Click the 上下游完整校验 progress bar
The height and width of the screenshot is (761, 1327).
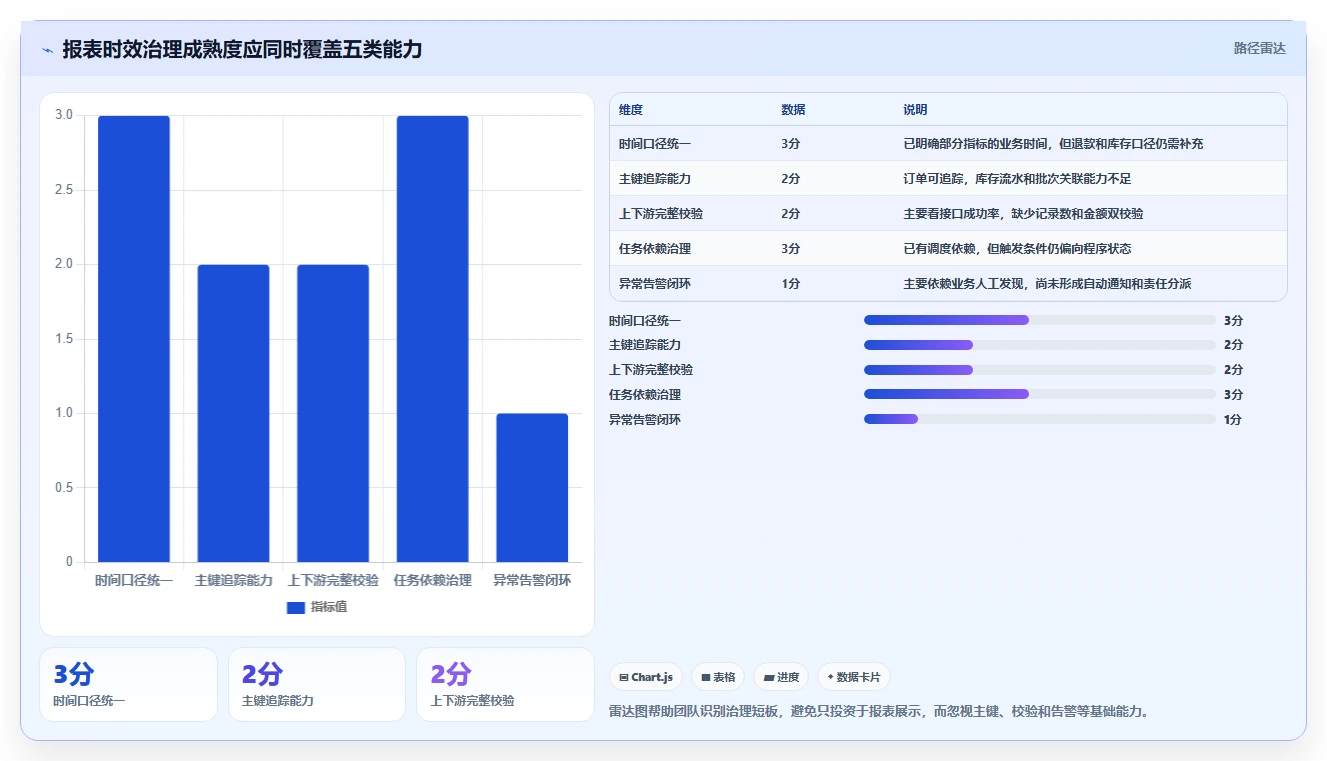(x=1040, y=370)
